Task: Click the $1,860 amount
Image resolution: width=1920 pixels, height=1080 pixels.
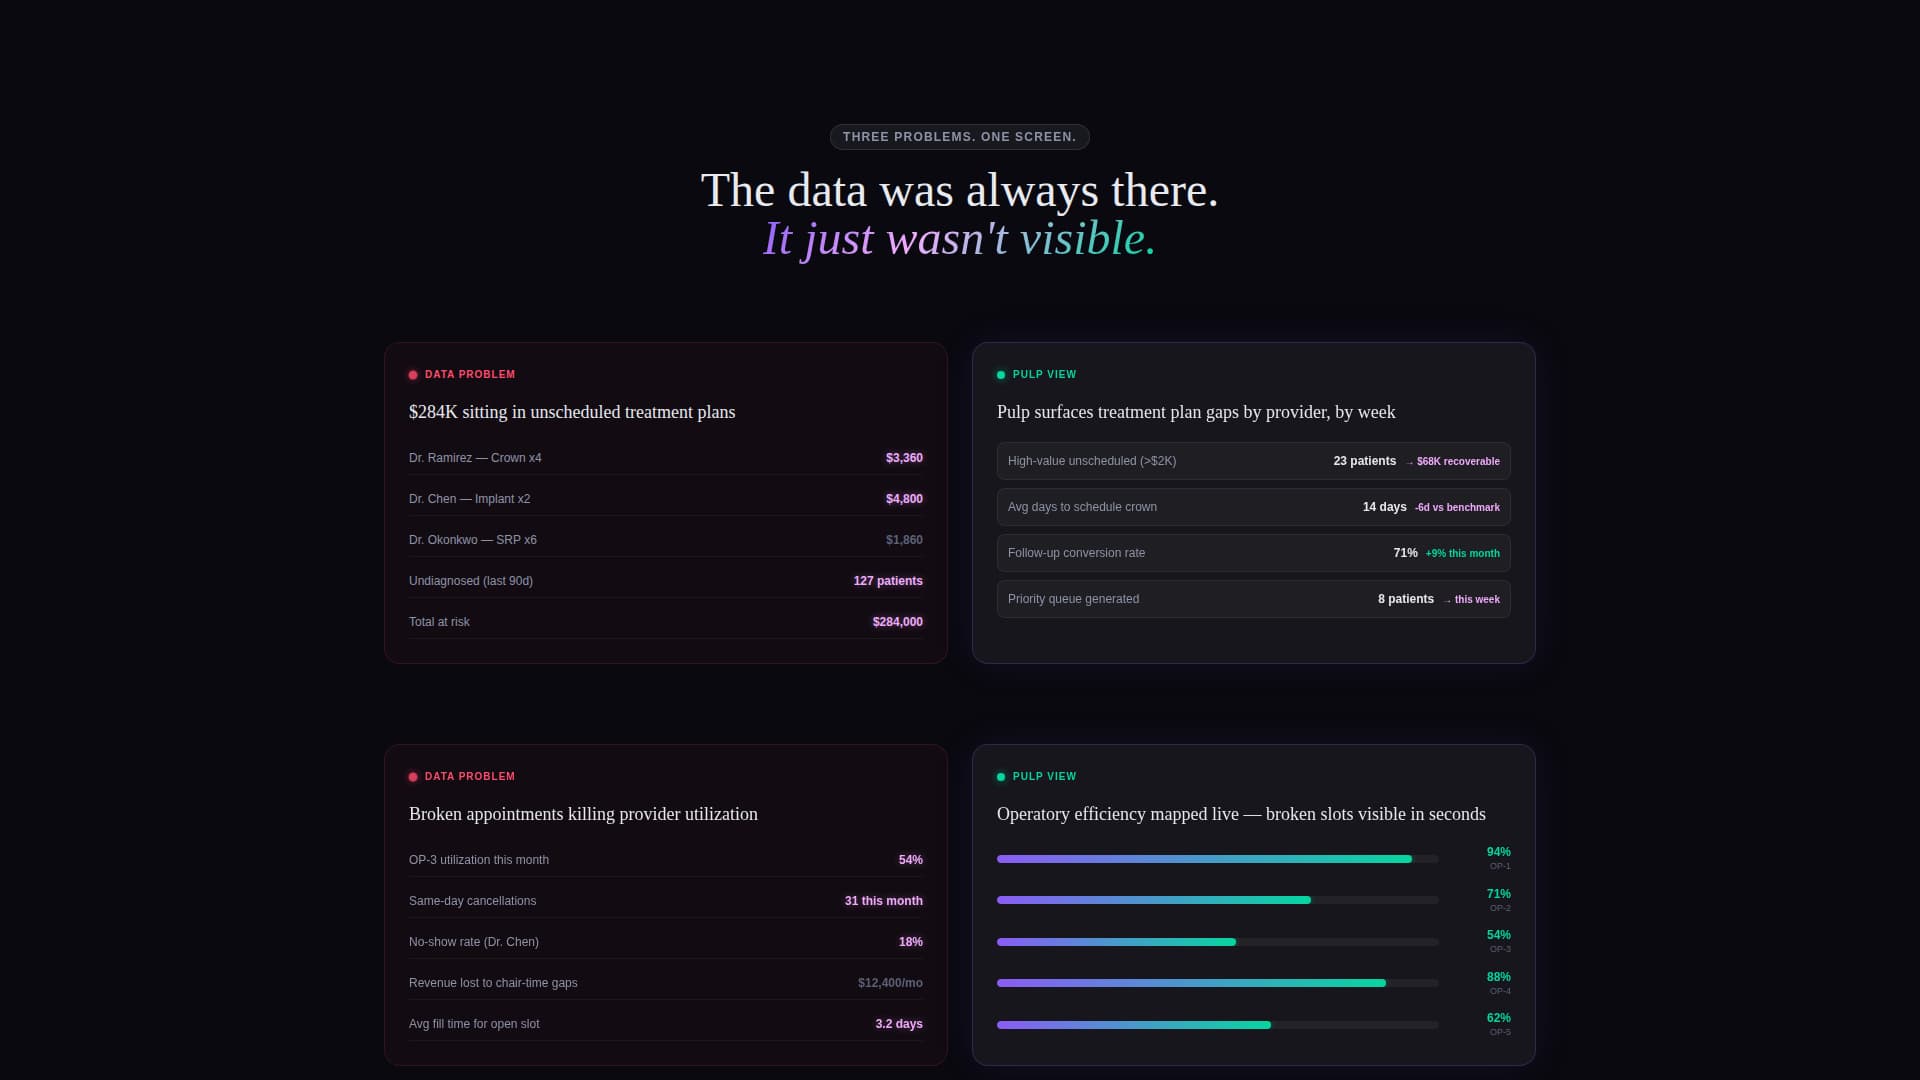Action: [x=904, y=540]
